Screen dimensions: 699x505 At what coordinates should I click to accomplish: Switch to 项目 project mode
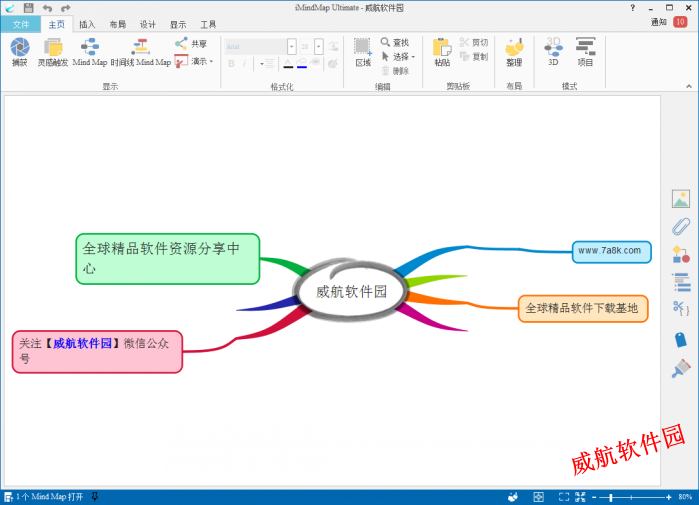pyautogui.click(x=585, y=52)
